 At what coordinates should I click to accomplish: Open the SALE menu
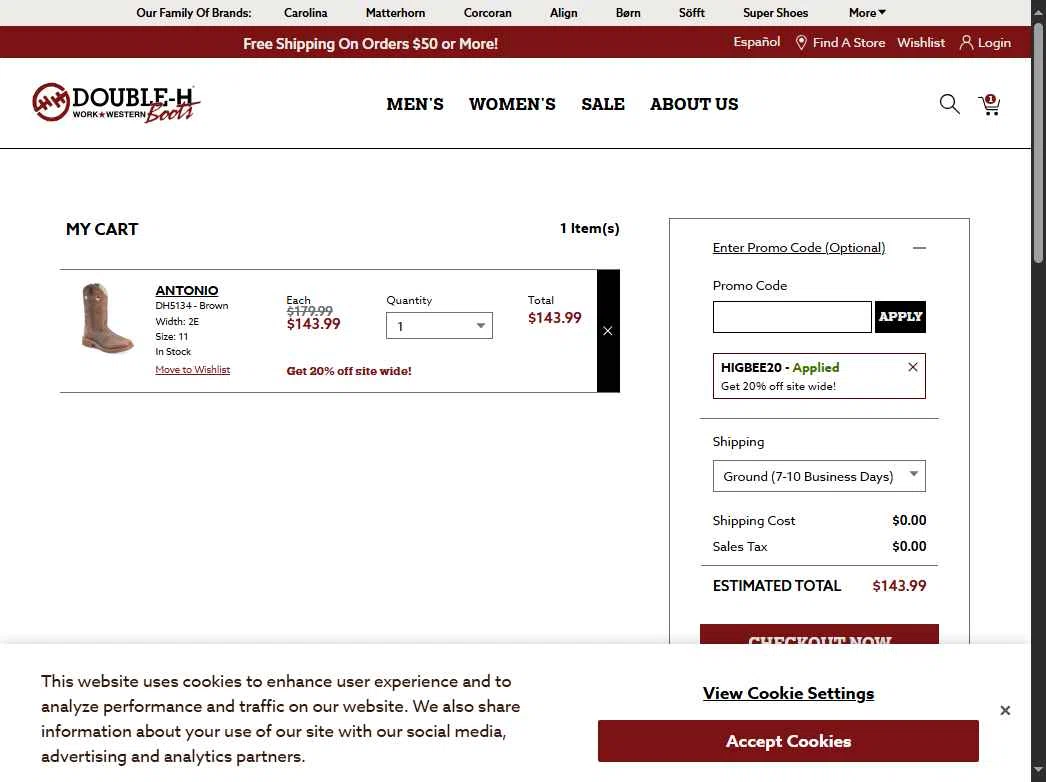coord(603,104)
